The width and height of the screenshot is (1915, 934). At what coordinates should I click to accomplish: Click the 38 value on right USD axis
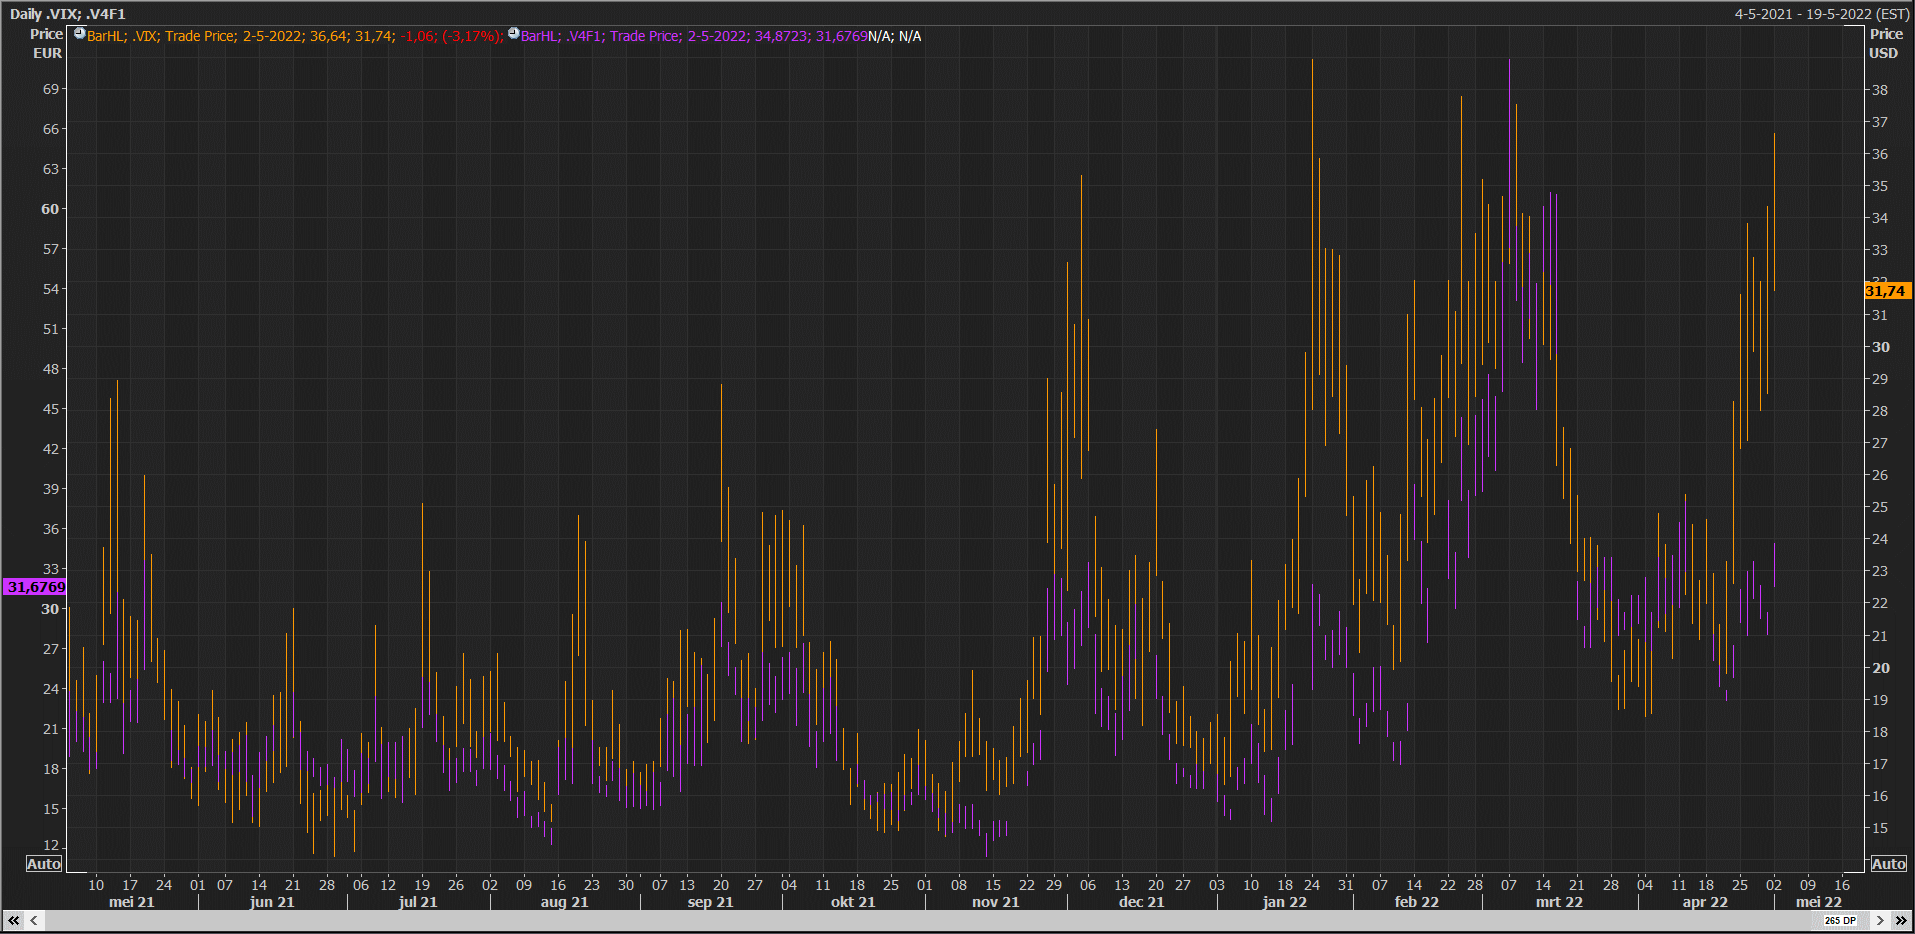pos(1880,90)
